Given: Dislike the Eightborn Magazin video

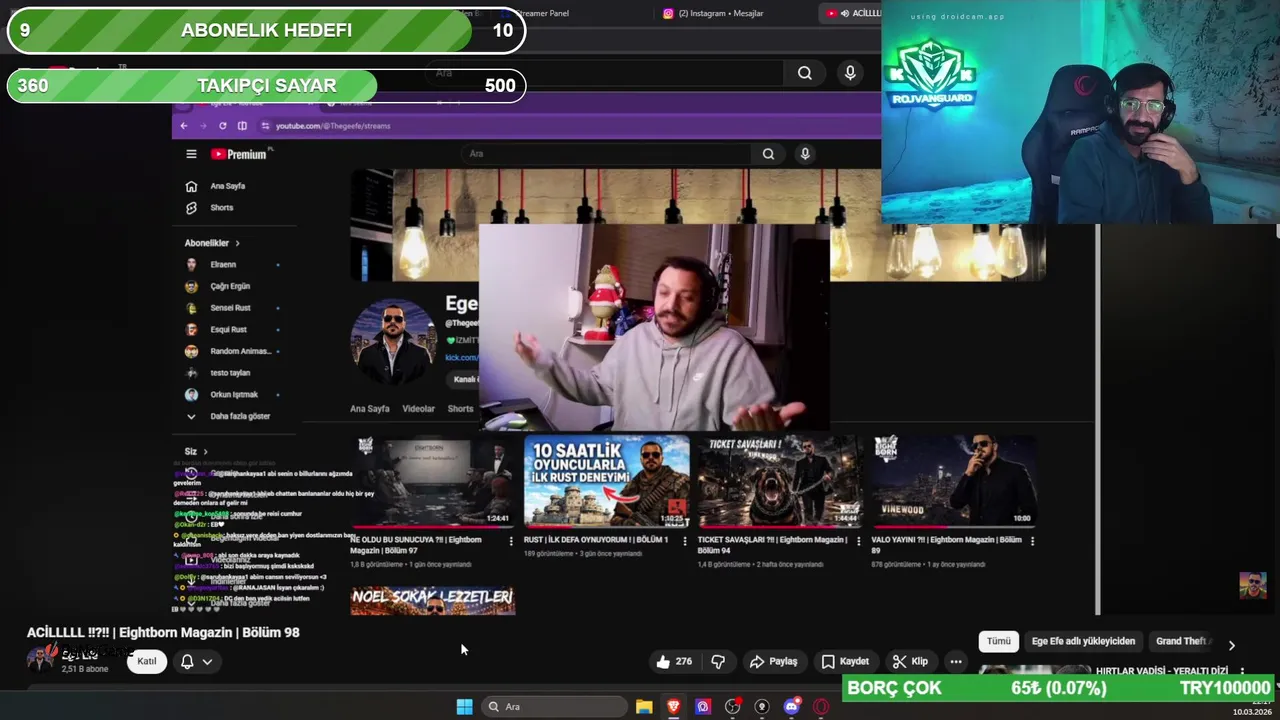Looking at the screenshot, I should pos(718,661).
